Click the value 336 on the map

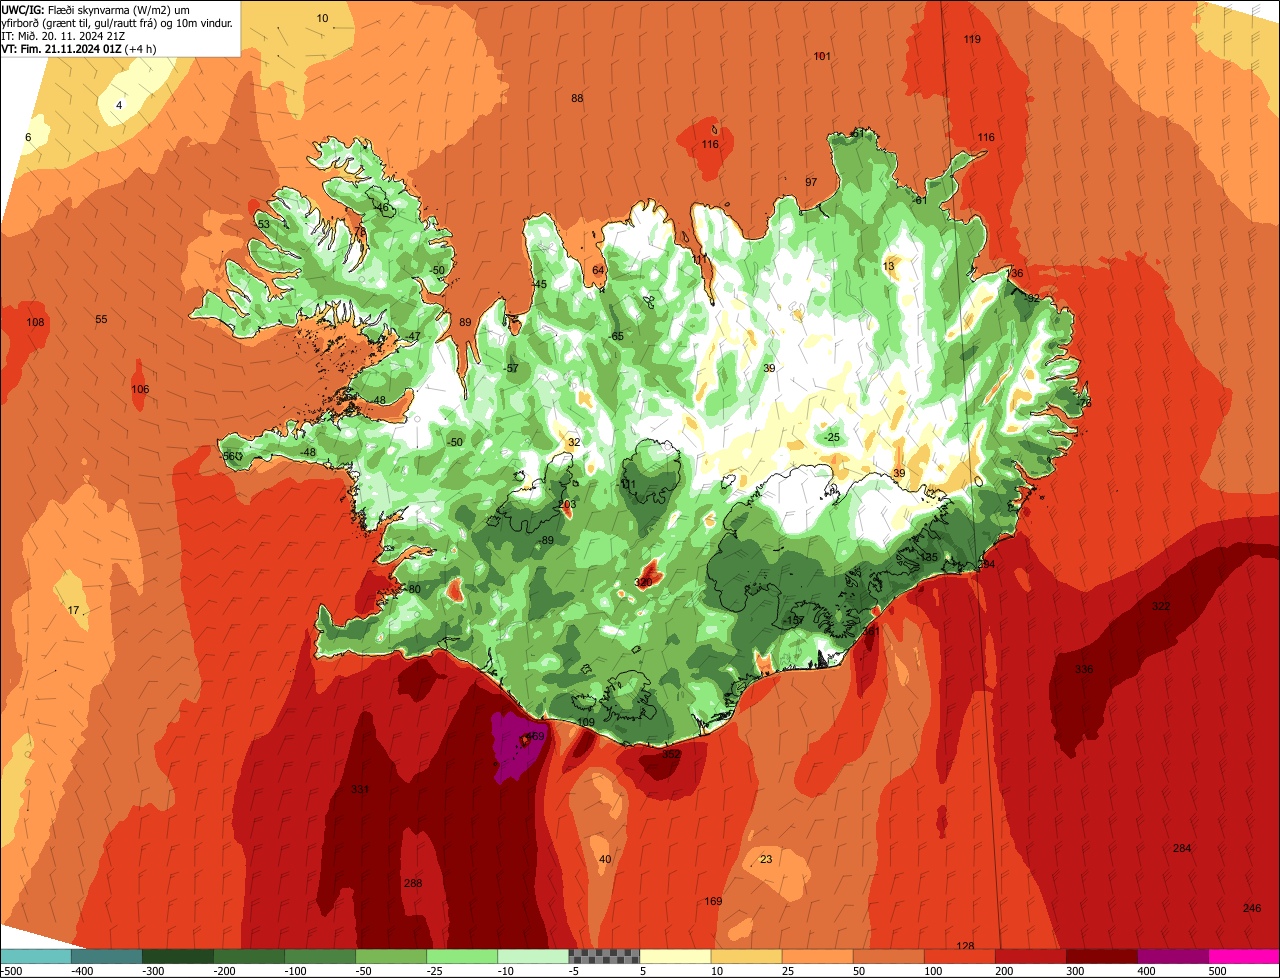click(x=1084, y=669)
